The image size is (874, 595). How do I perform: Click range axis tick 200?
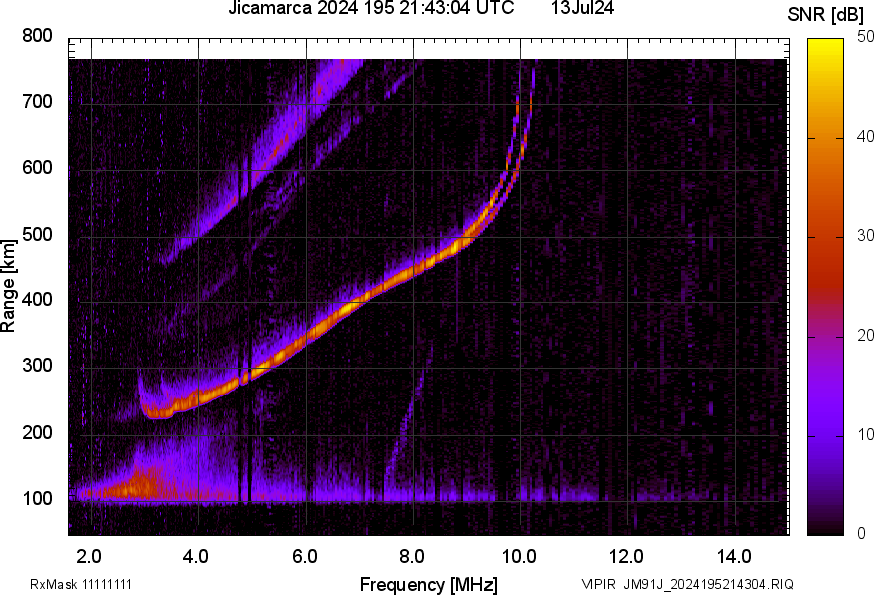[37, 432]
